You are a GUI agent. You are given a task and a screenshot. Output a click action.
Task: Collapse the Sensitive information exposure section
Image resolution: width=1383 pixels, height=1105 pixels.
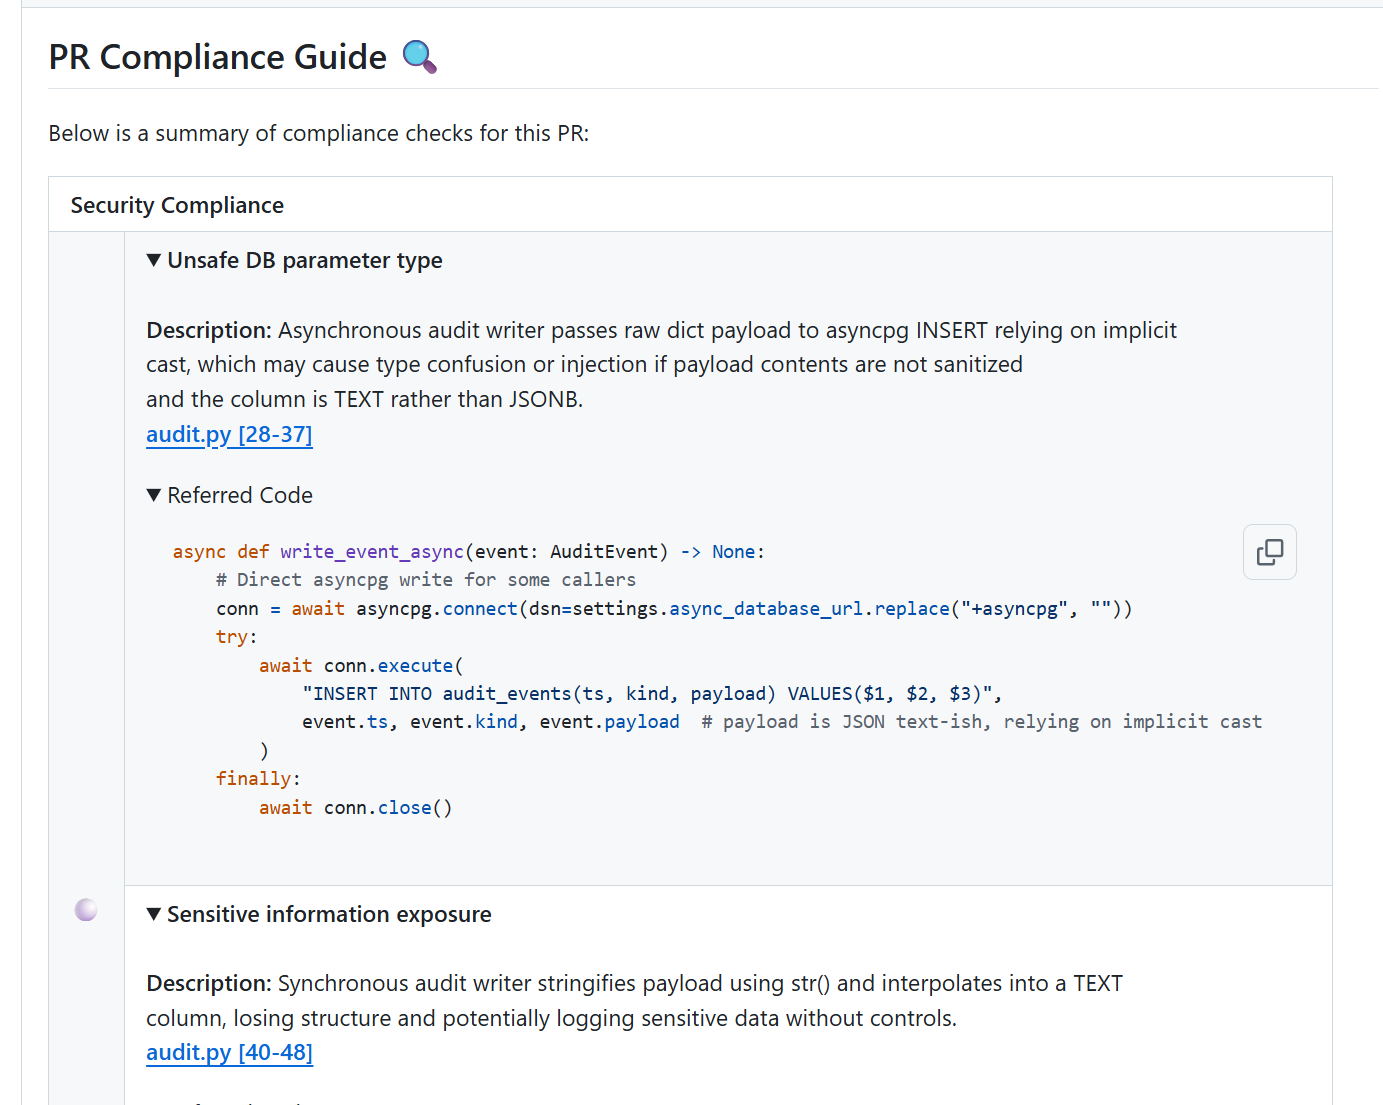[x=154, y=915]
